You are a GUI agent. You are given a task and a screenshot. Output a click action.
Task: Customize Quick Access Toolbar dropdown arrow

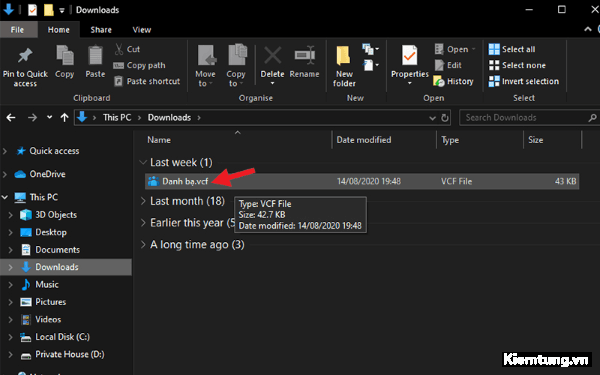[62, 10]
